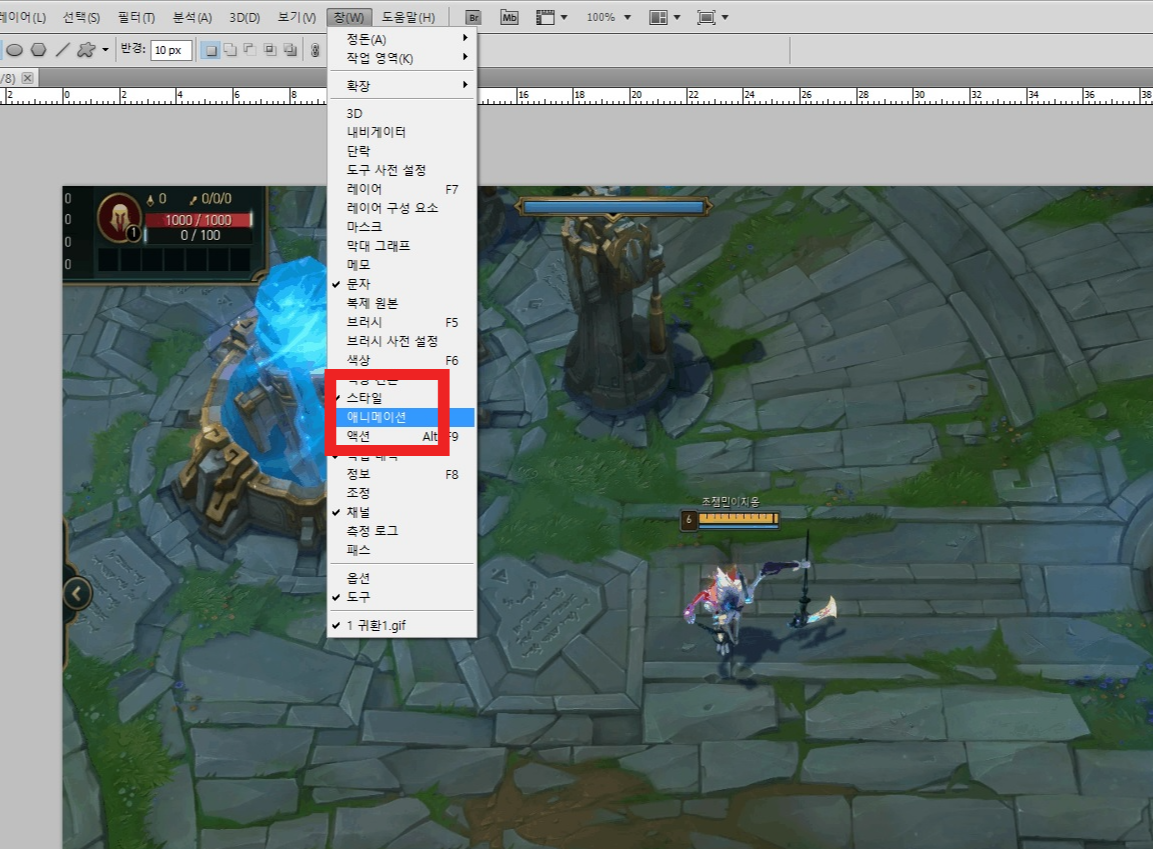Select 도구 사전 설정 menu entry
The width and height of the screenshot is (1153, 849).
click(x=402, y=170)
